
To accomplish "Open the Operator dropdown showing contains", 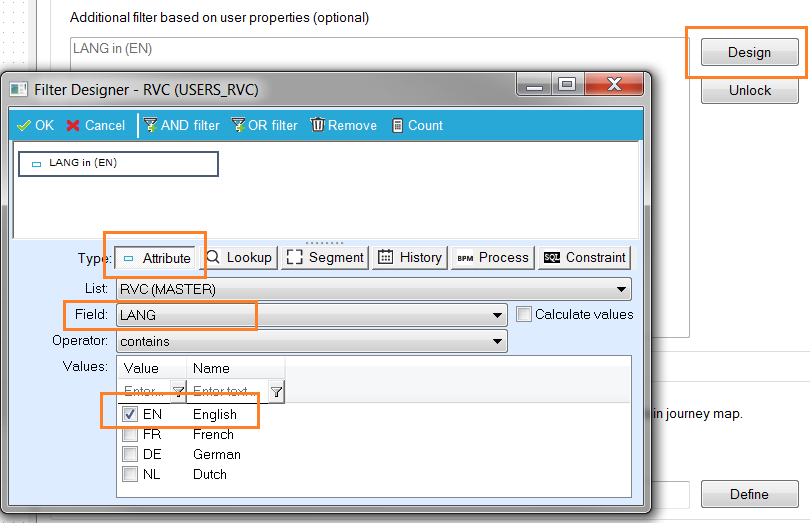I will [x=312, y=342].
